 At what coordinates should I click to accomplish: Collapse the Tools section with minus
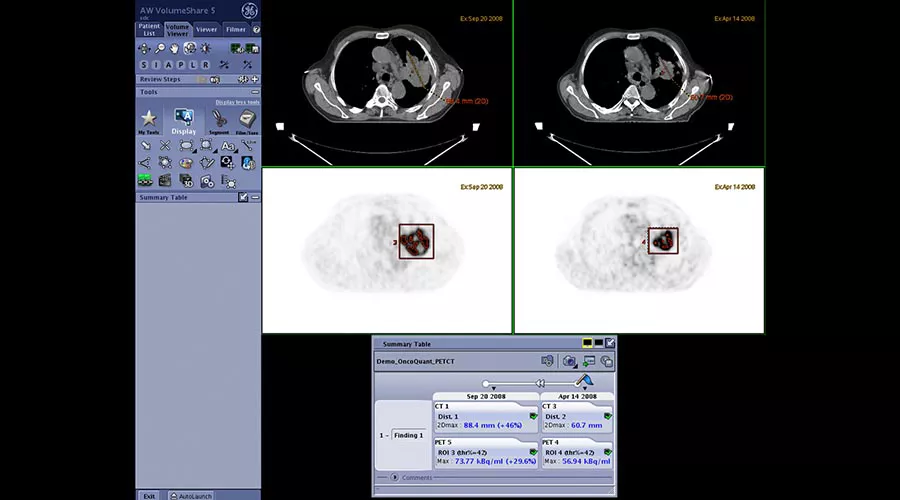255,92
